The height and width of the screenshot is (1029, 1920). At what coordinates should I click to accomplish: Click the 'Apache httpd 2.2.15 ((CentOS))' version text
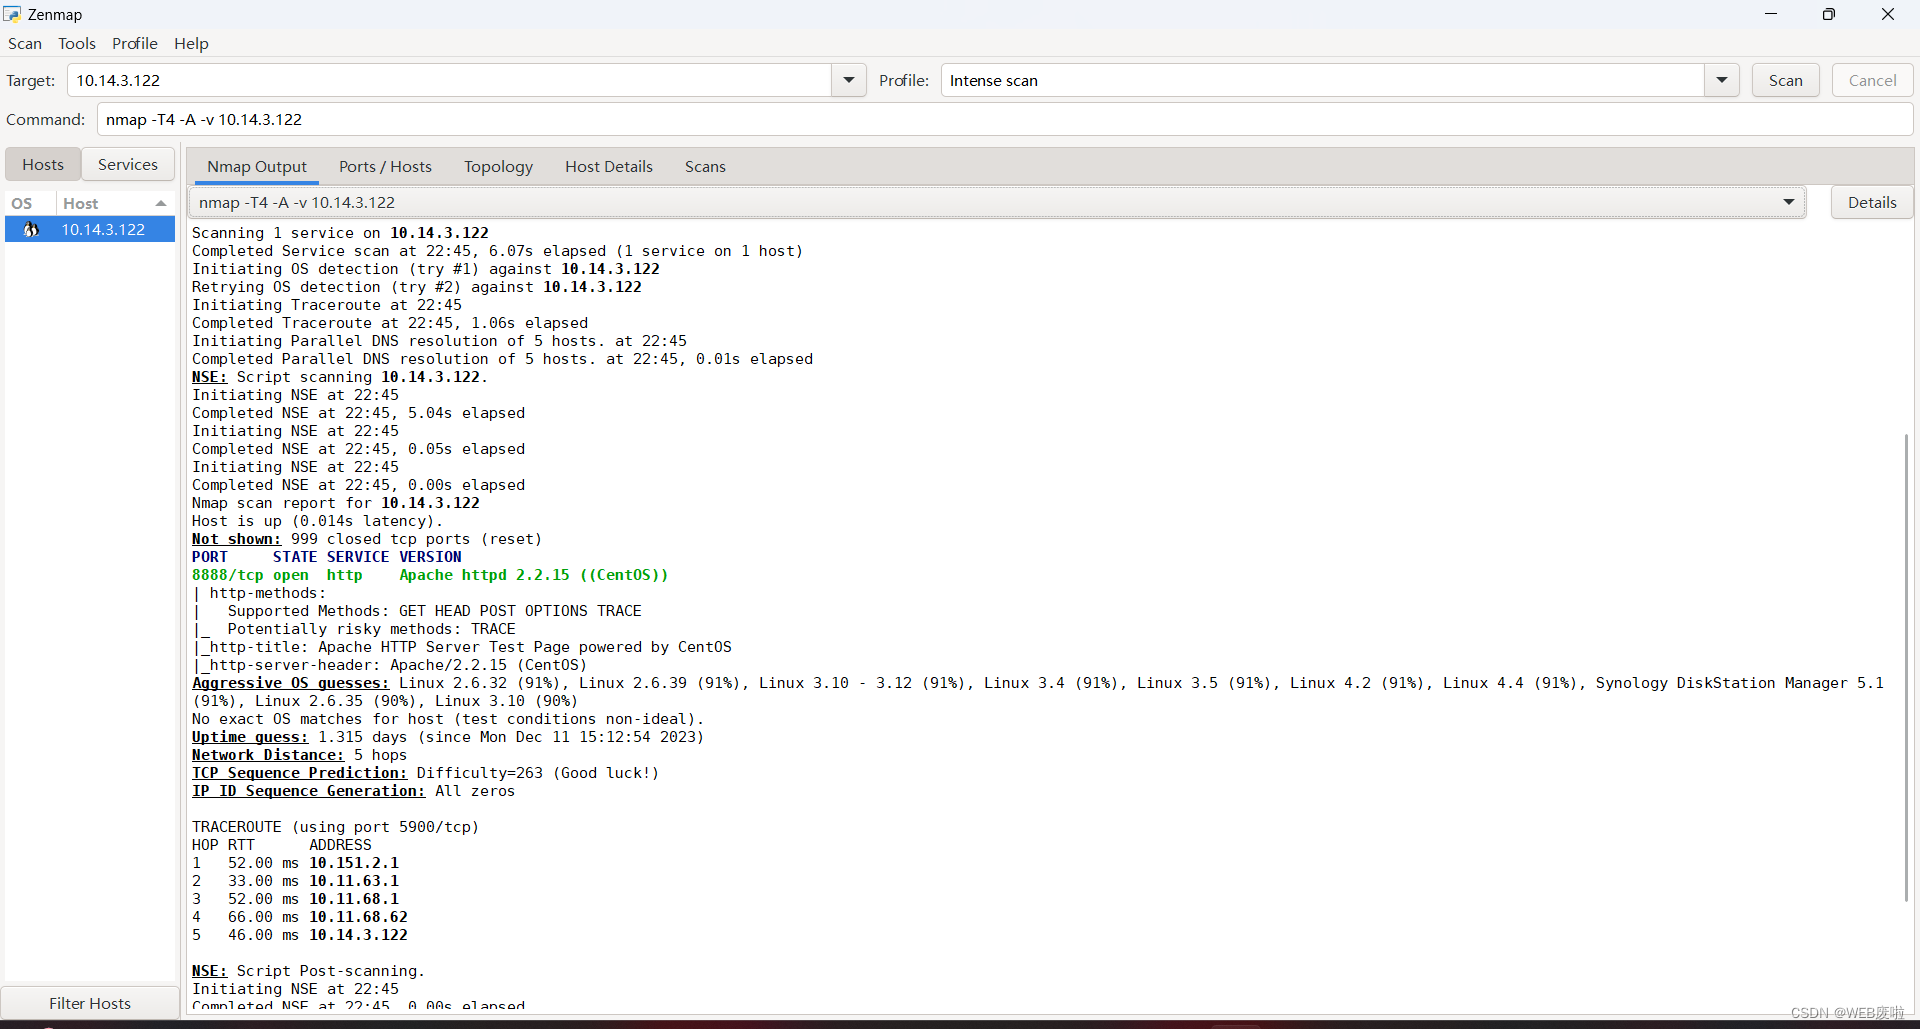(x=534, y=575)
